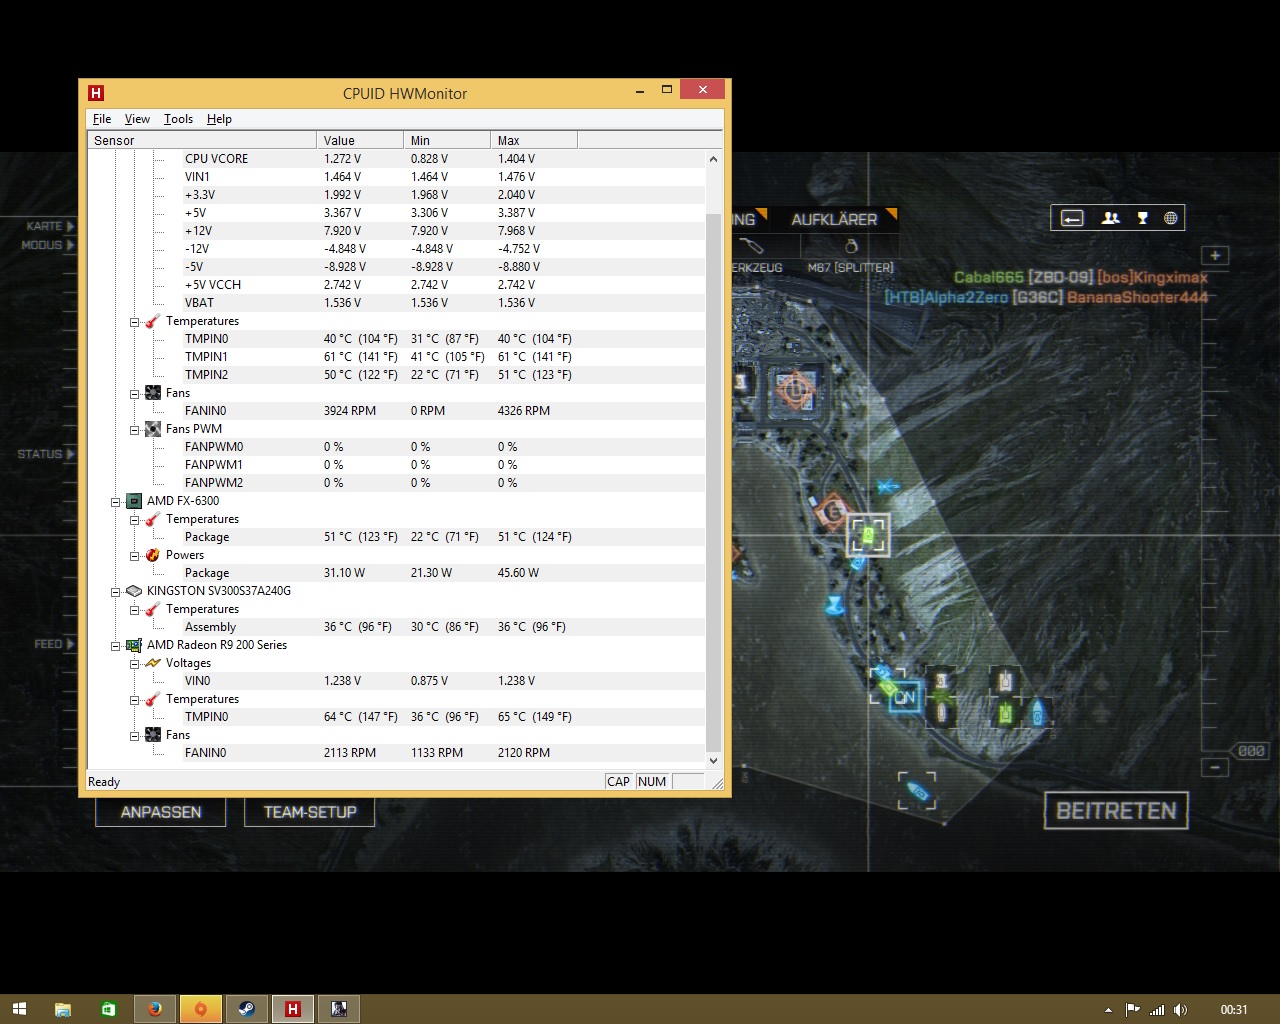This screenshot has width=1280, height=1024.
Task: Click the Powers flame icon
Action: tap(153, 555)
